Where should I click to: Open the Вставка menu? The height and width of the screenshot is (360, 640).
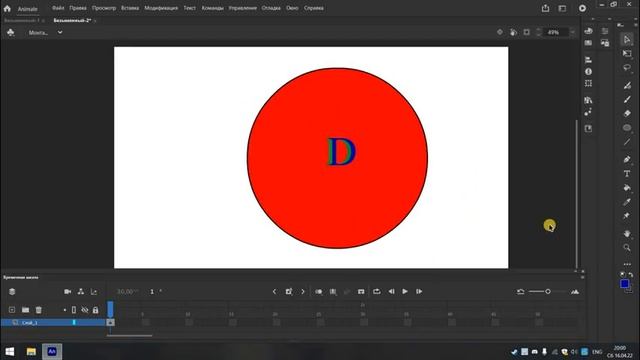(130, 8)
